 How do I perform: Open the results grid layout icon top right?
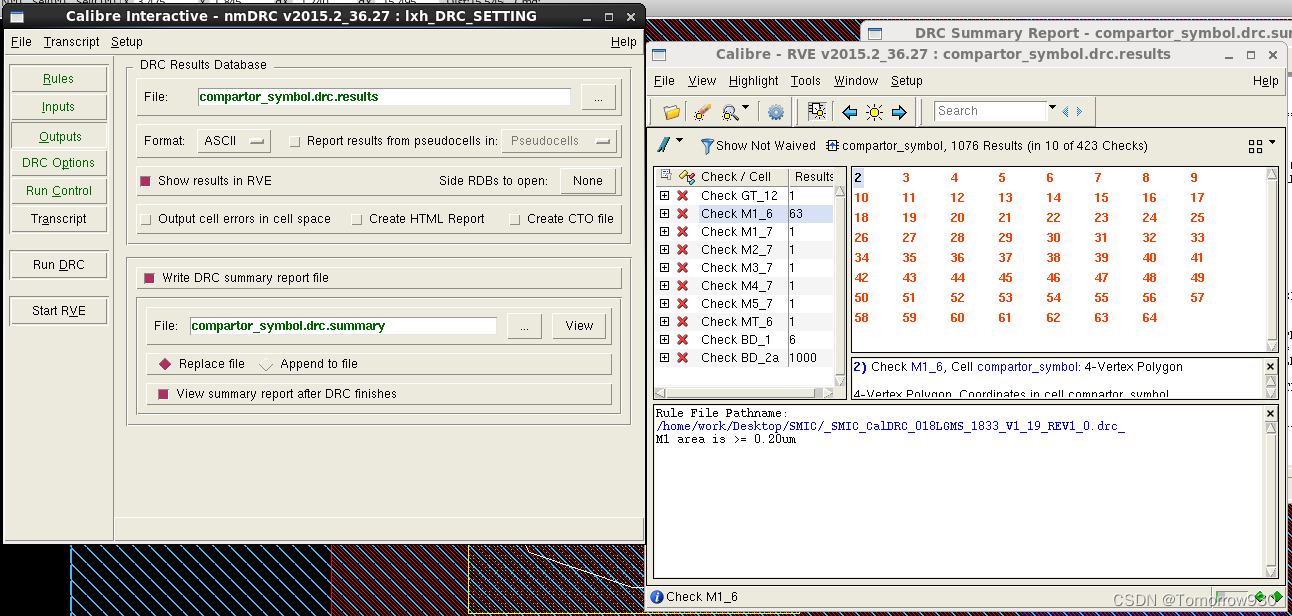pyautogui.click(x=1255, y=145)
